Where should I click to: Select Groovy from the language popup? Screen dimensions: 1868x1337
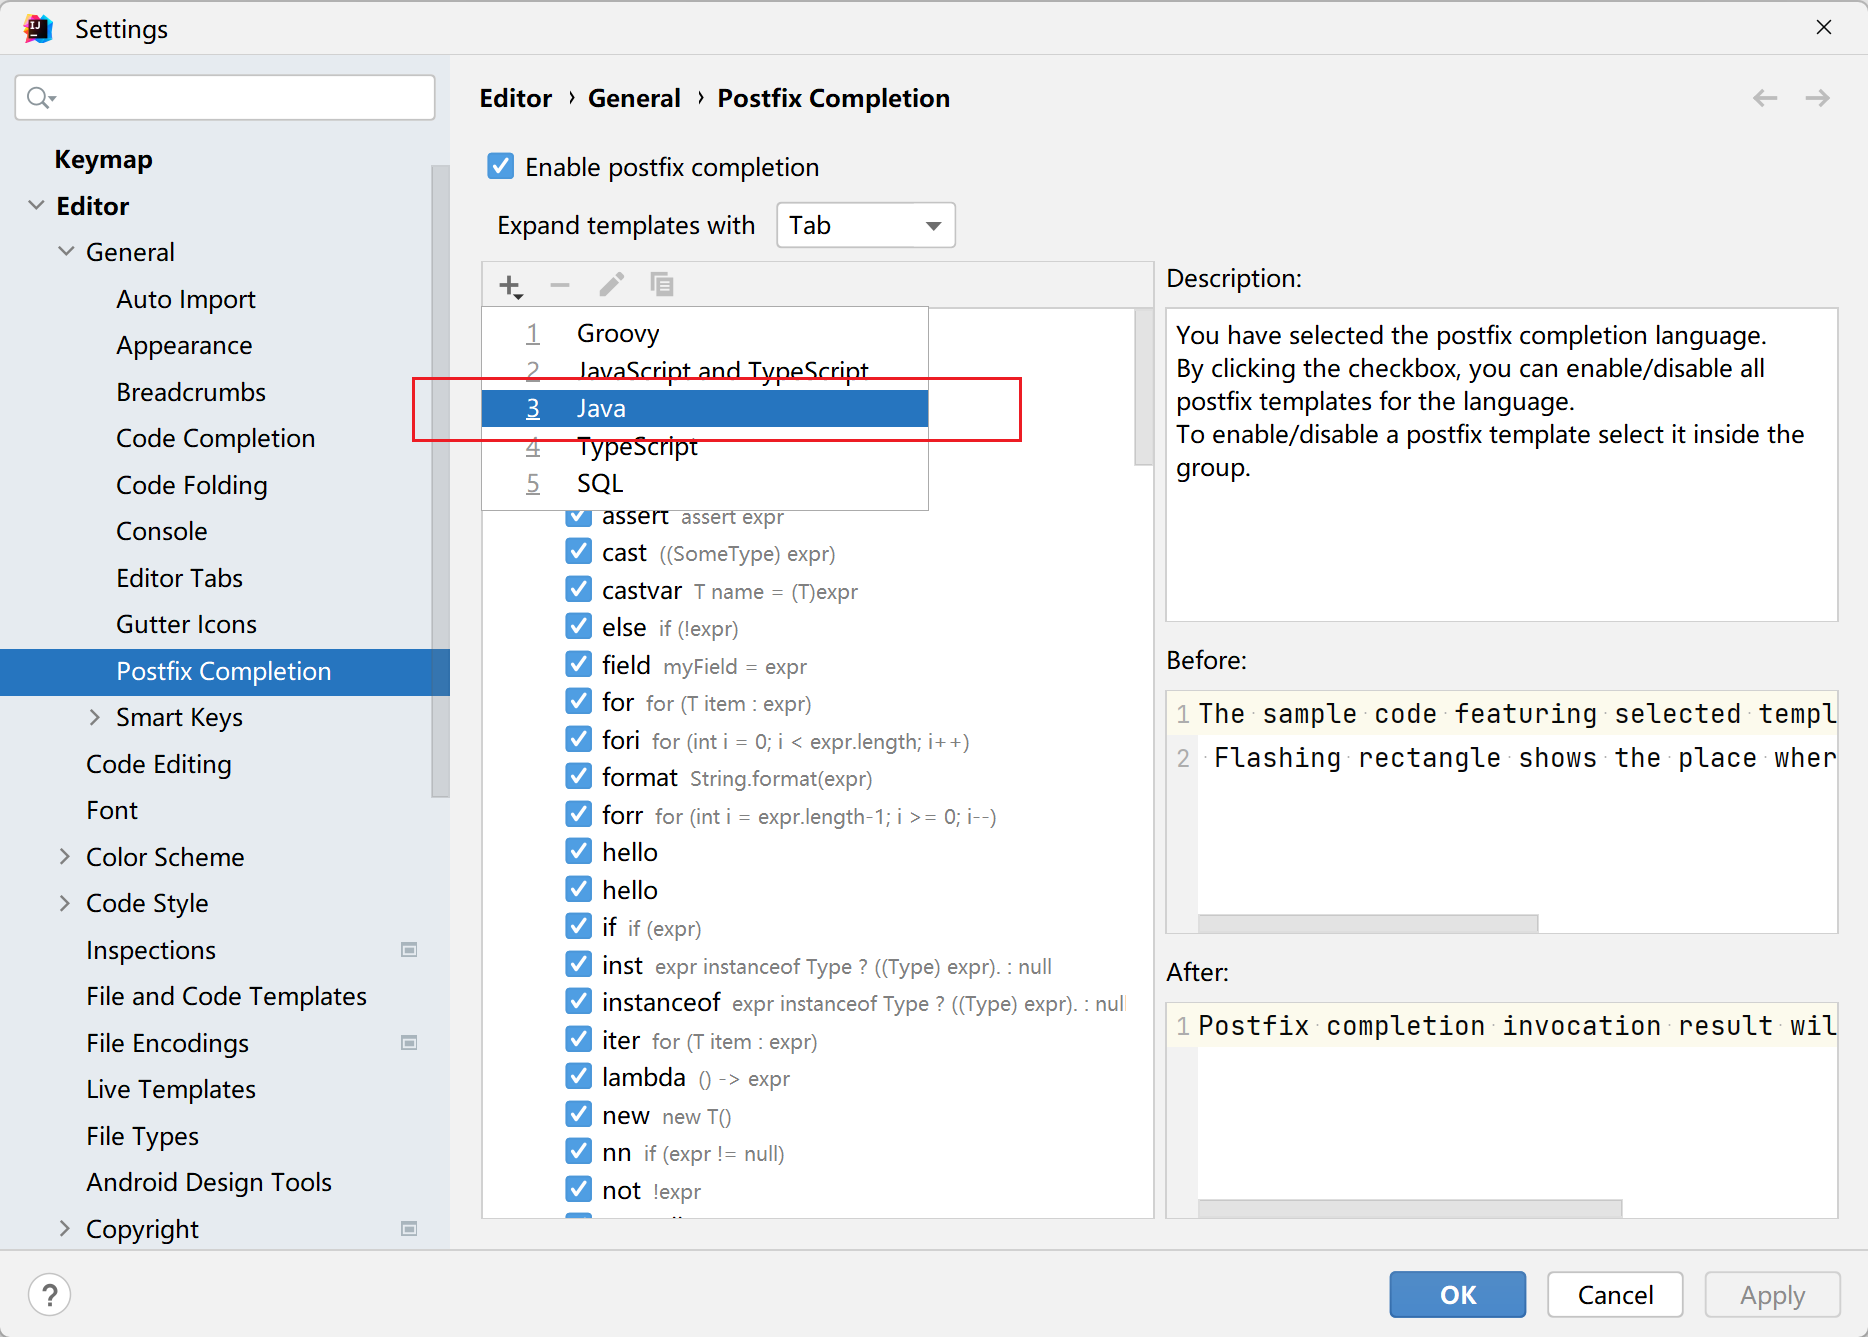[x=618, y=333]
